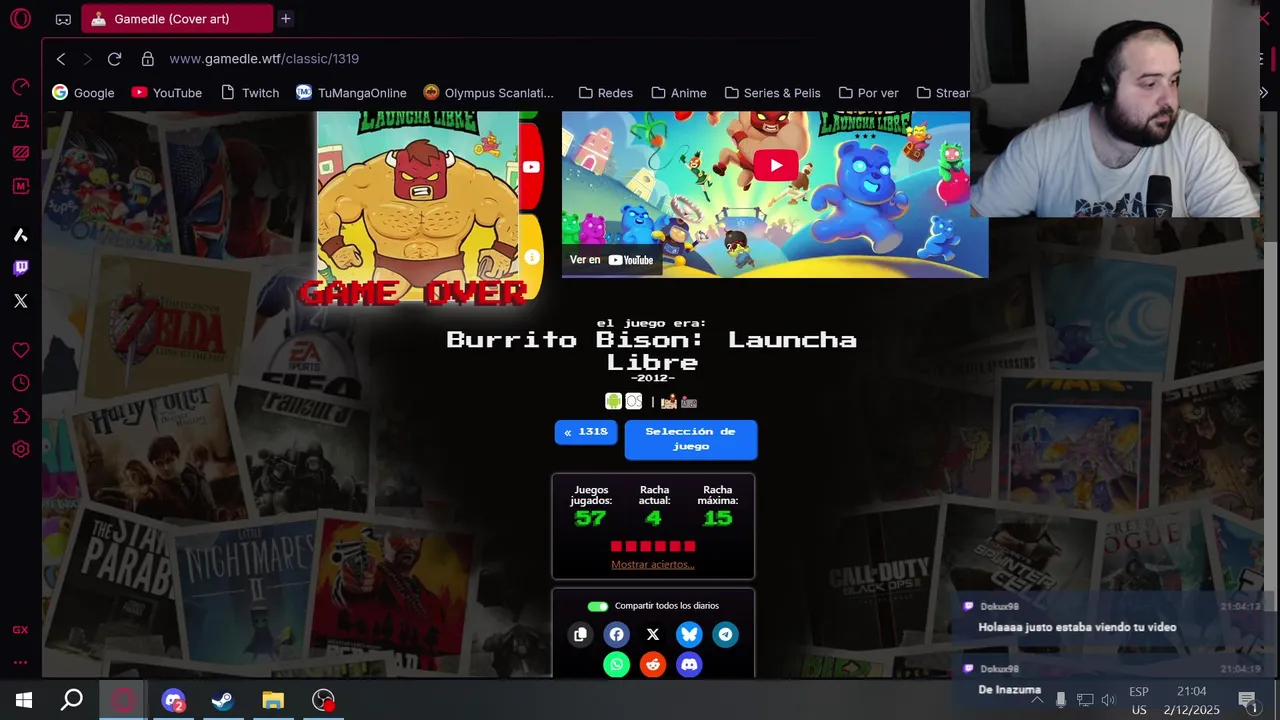Viewport: 1280px width, 720px height.
Task: Share result on Facebook
Action: click(x=616, y=634)
